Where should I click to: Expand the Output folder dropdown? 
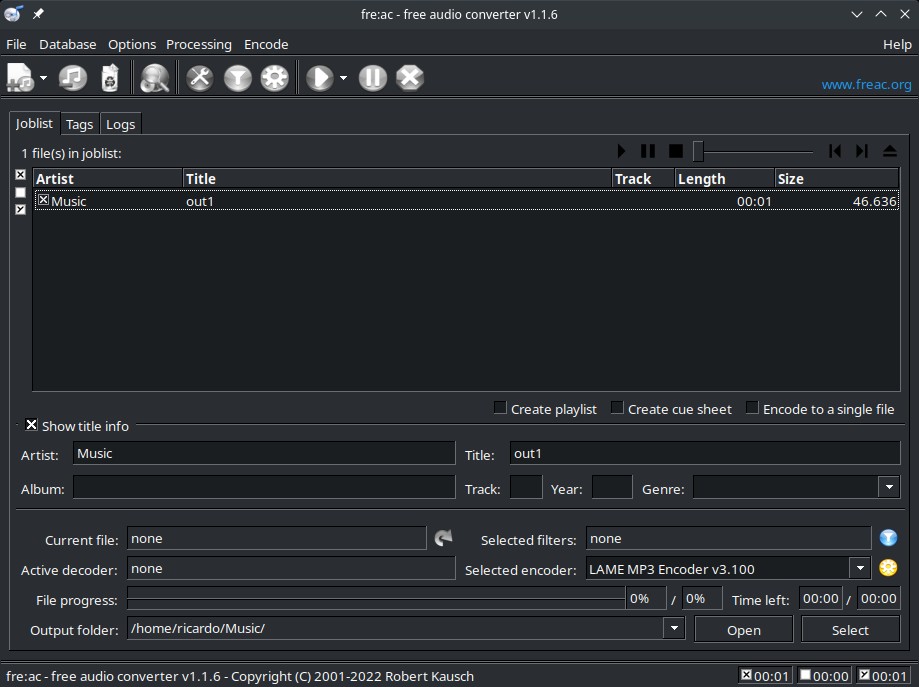674,628
